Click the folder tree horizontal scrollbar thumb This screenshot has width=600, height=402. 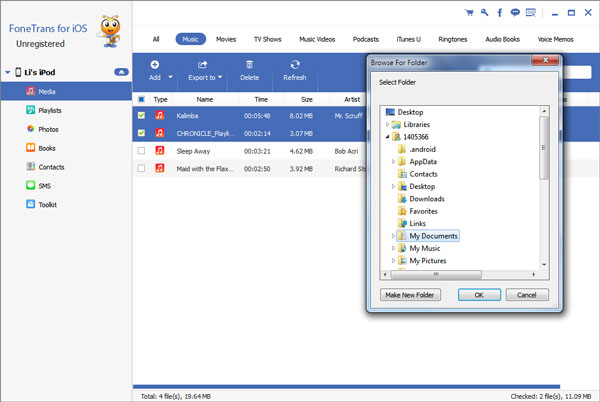(435, 274)
